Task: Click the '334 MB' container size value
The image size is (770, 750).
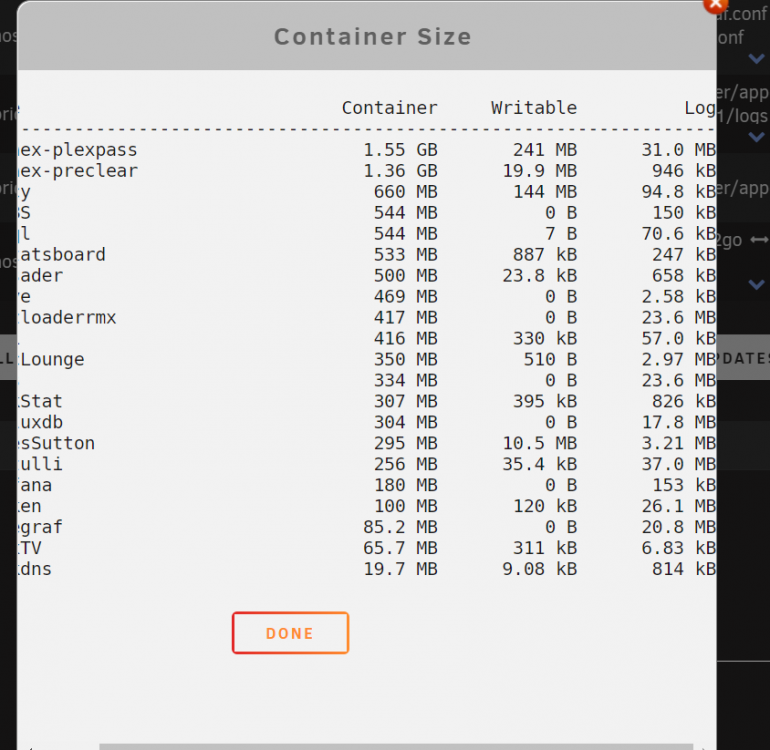Action: pos(406,380)
